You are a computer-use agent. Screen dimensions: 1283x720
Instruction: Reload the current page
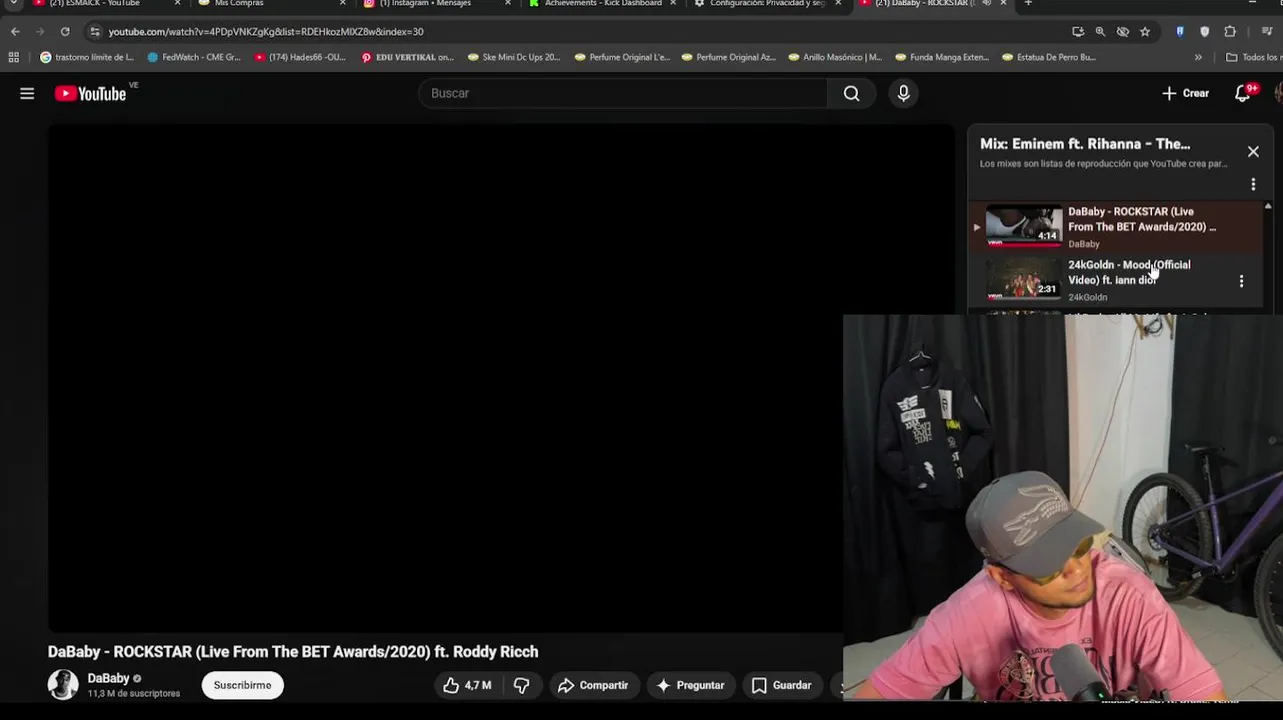click(65, 31)
